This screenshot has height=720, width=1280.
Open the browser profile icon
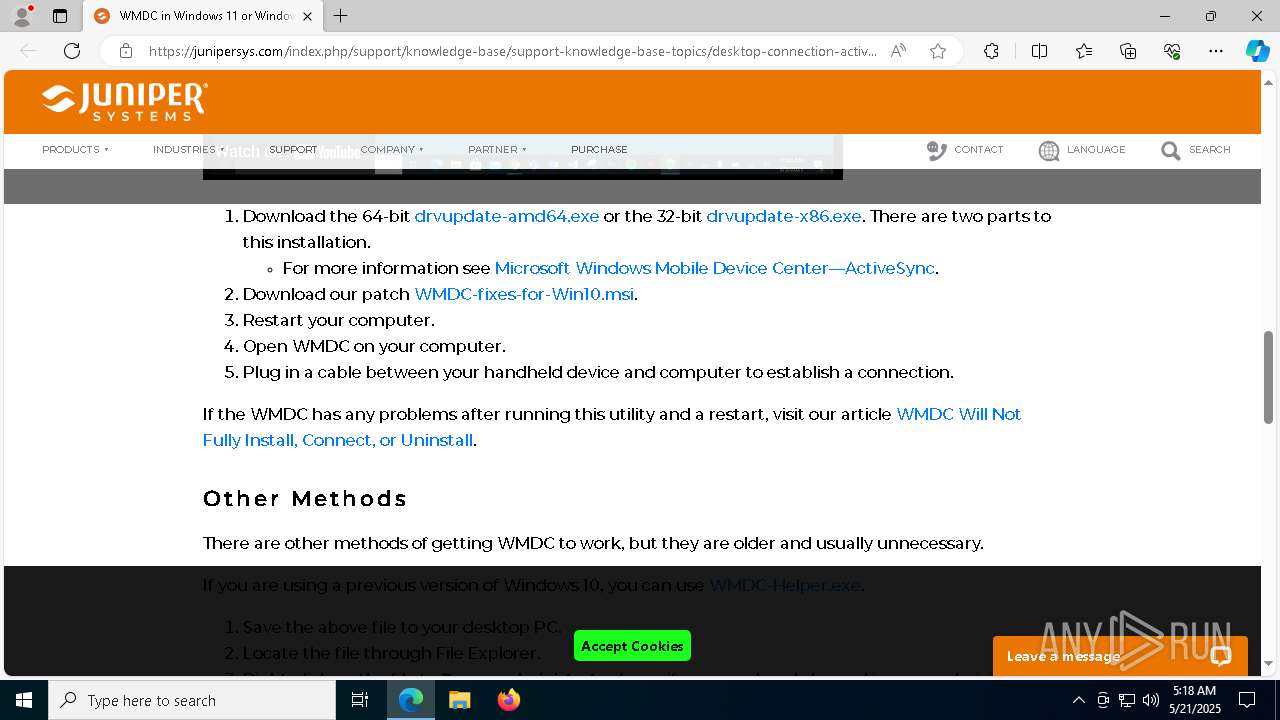[22, 16]
